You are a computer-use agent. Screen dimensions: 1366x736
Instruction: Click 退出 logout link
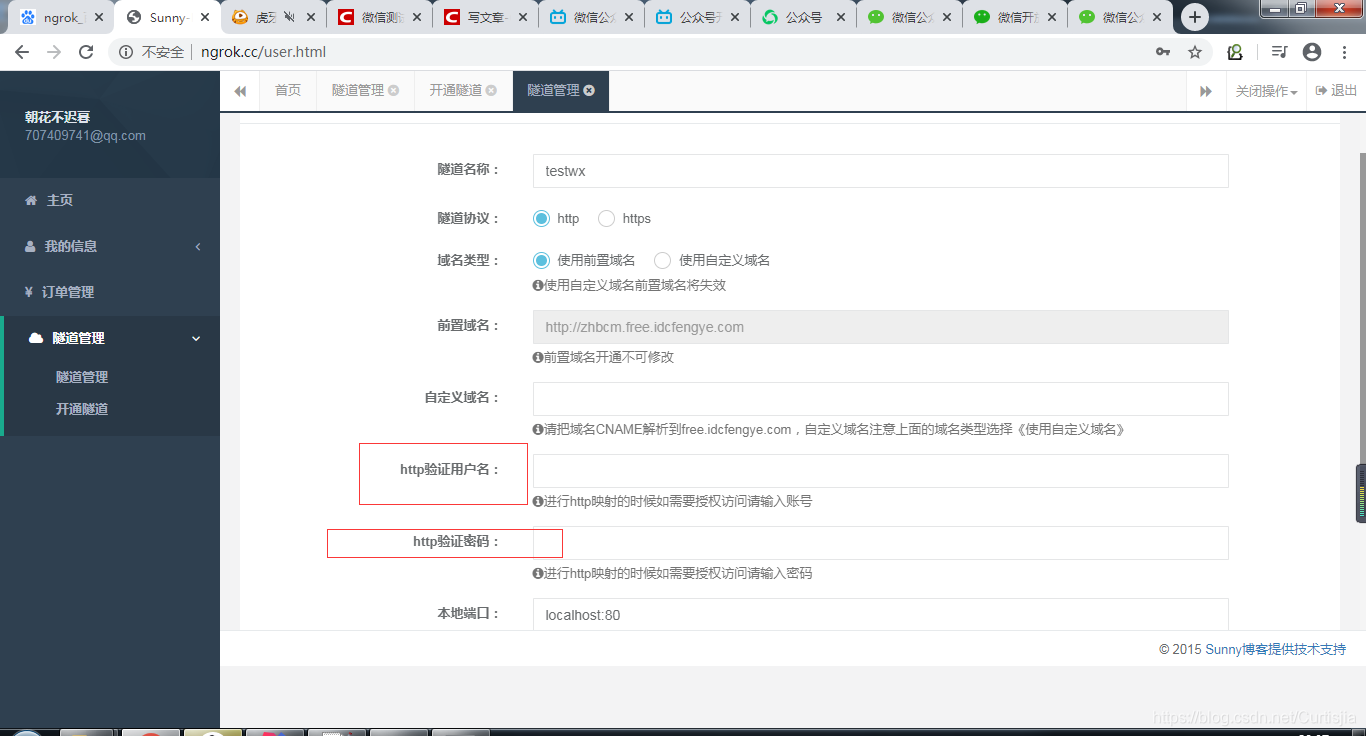(1336, 90)
